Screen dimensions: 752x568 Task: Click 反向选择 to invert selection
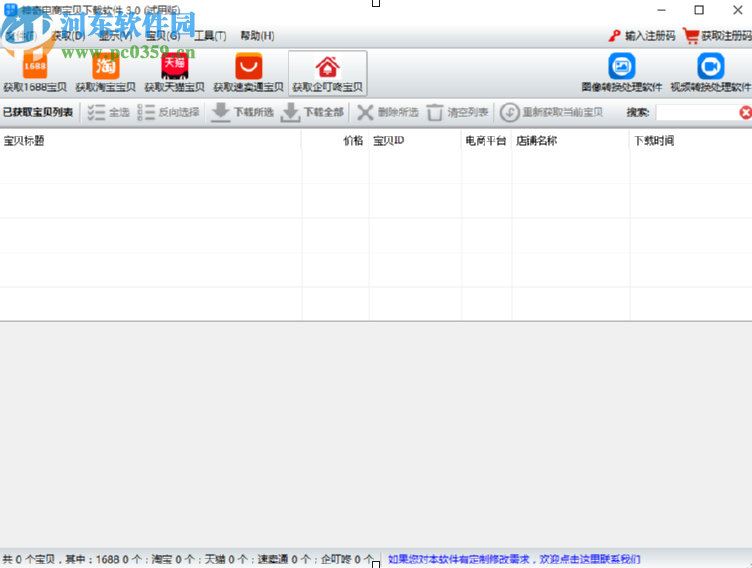[x=168, y=112]
